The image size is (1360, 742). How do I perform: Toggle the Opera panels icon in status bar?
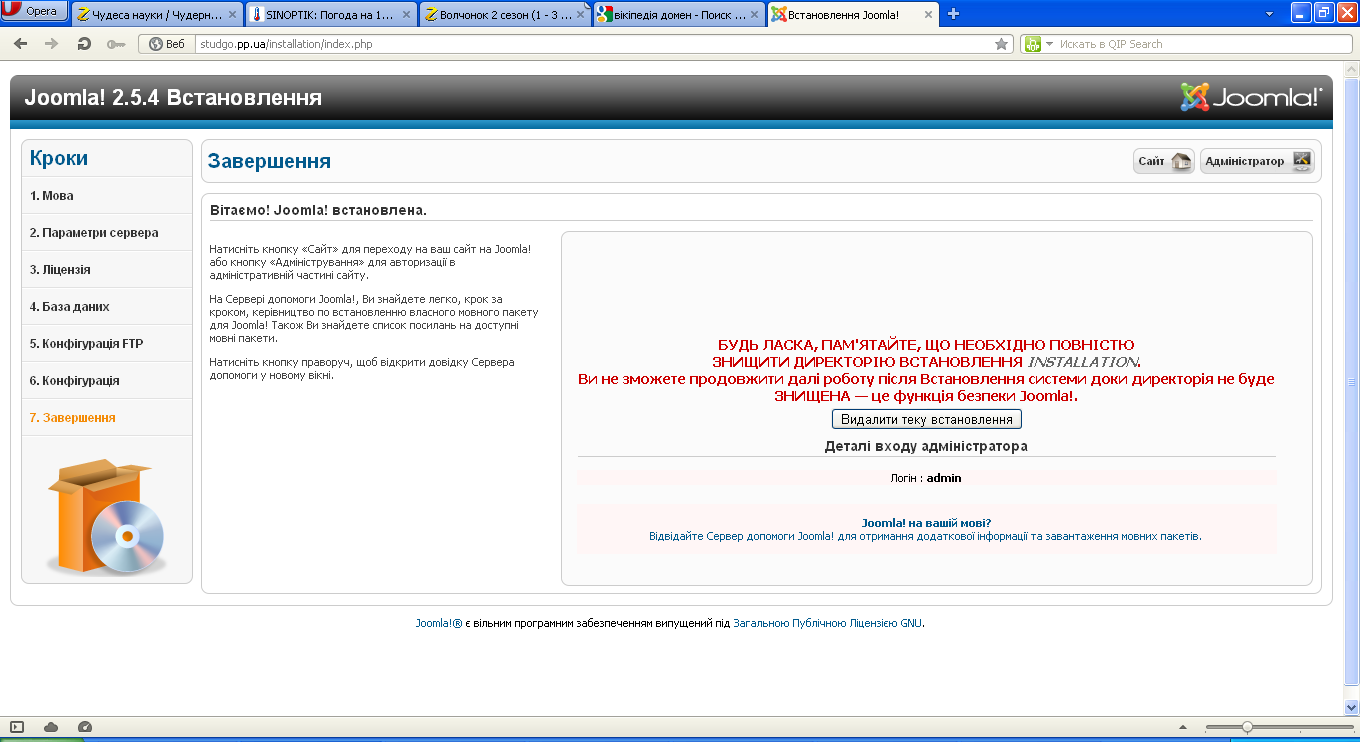click(x=16, y=727)
